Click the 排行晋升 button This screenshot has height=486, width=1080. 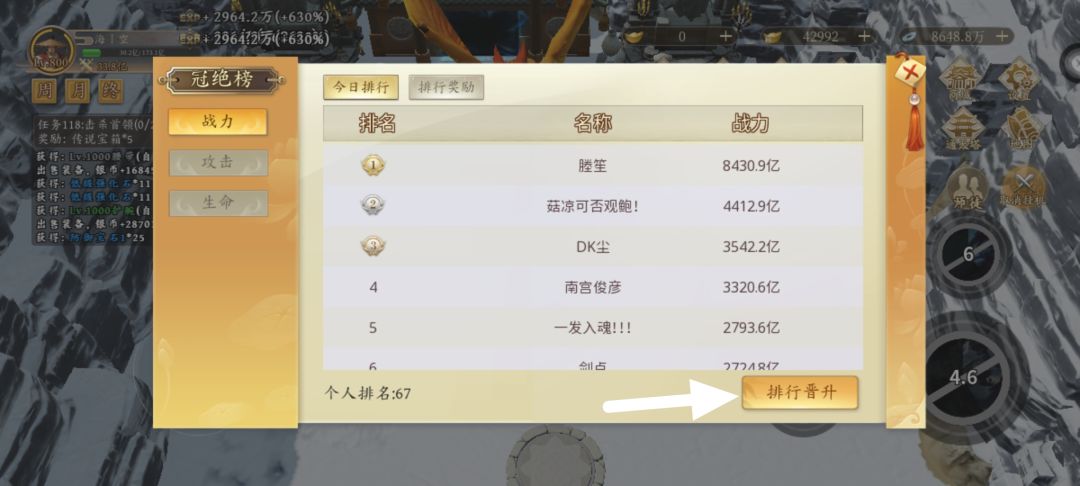pos(800,392)
